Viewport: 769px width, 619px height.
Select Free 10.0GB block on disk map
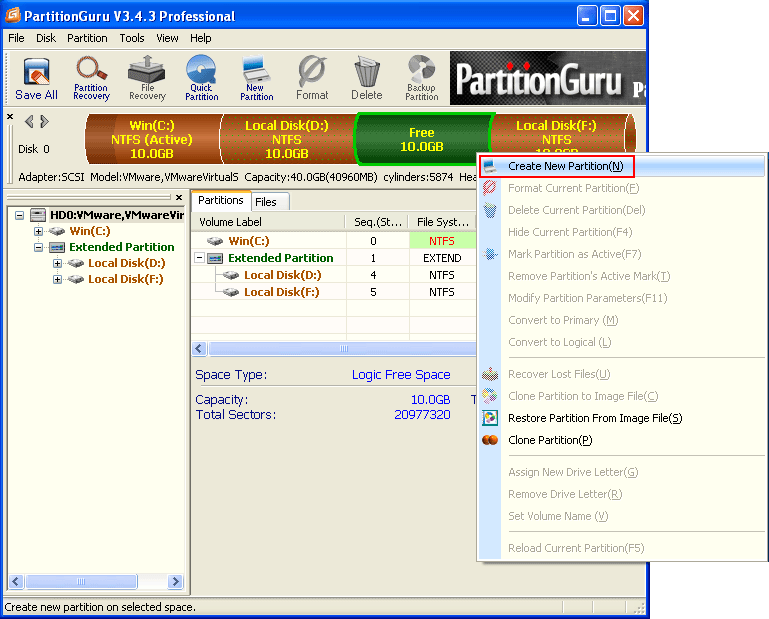422,139
